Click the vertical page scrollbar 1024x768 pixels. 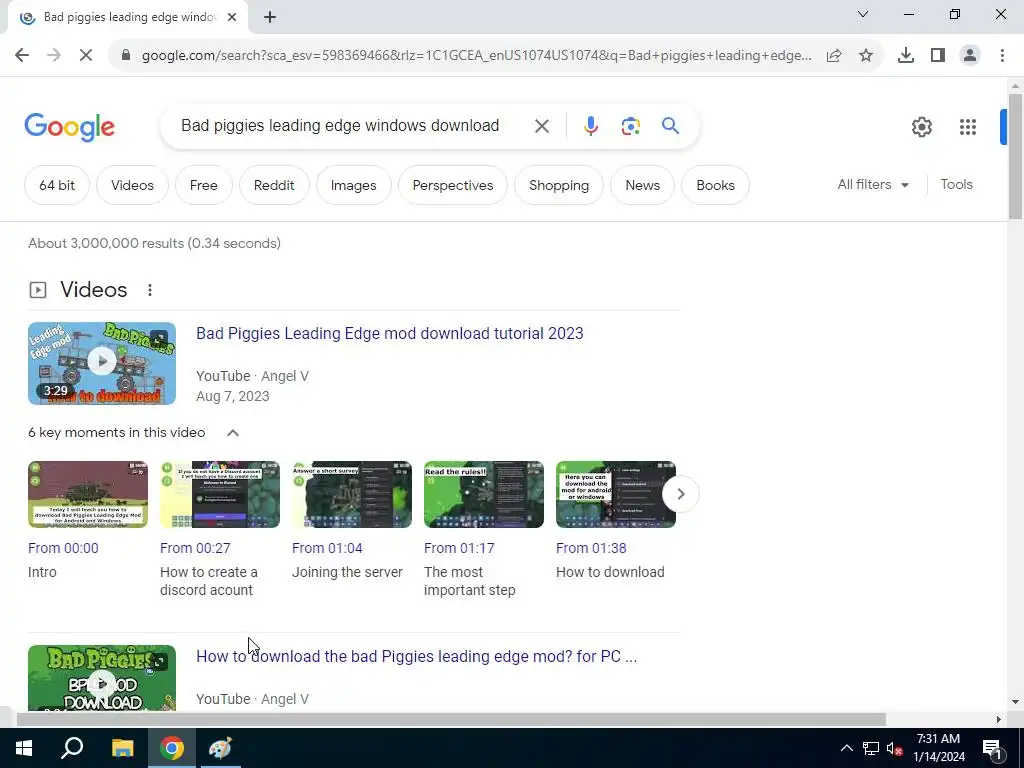[x=1015, y=157]
